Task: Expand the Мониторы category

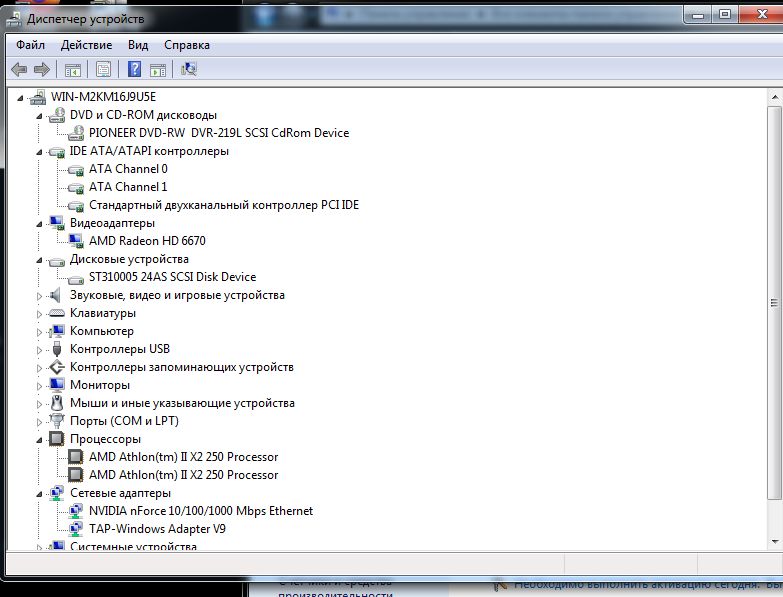Action: click(x=39, y=386)
